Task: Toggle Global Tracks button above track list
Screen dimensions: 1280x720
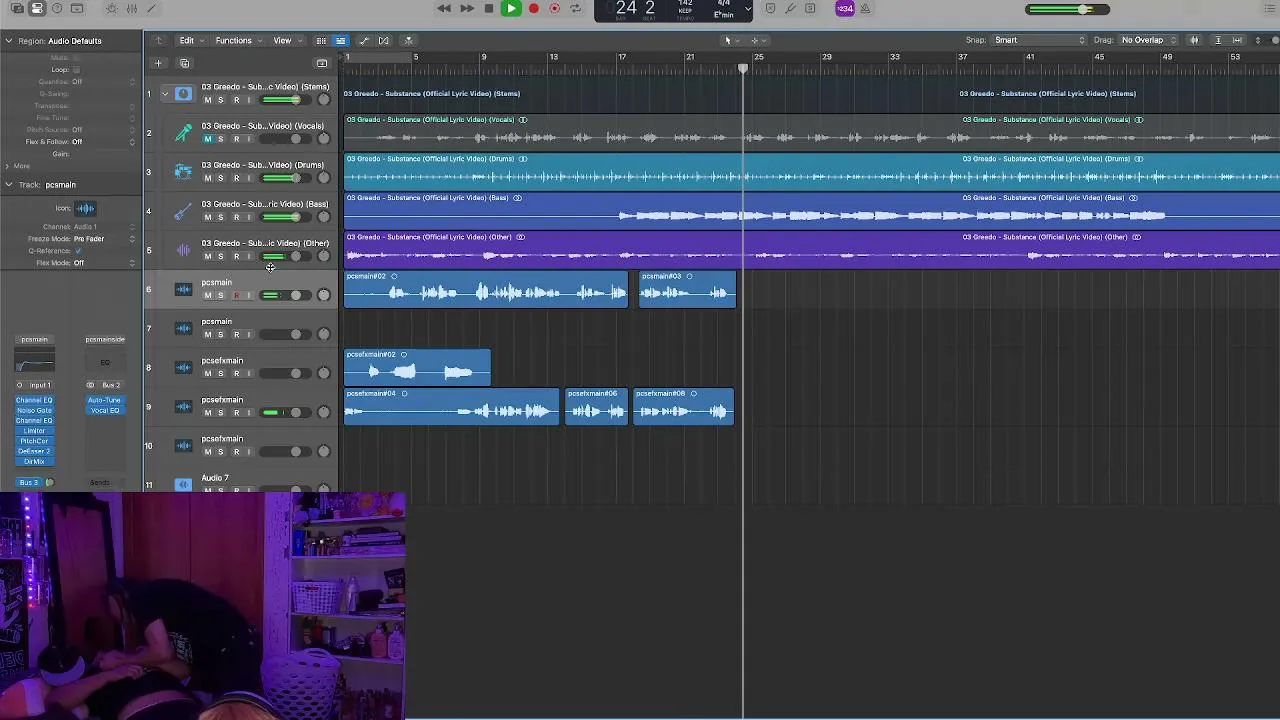Action: 322,63
